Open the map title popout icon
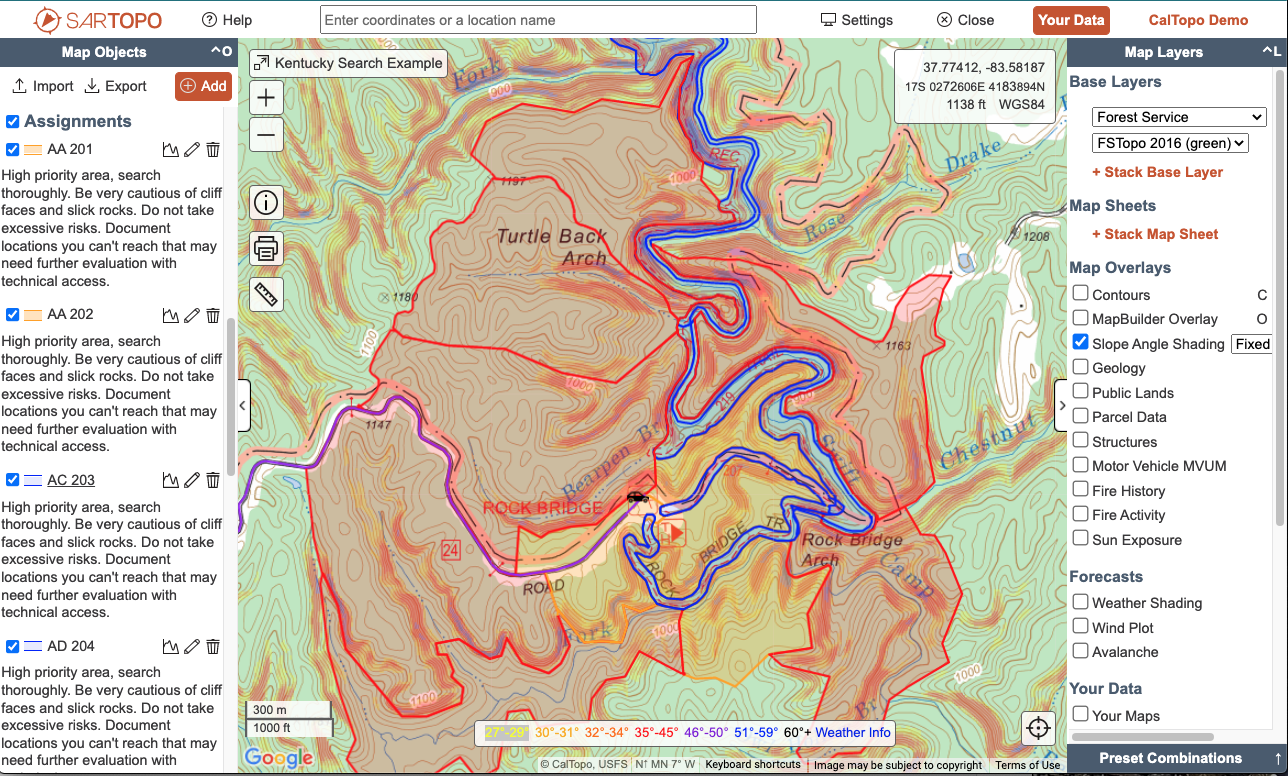This screenshot has height=776, width=1288. click(261, 63)
